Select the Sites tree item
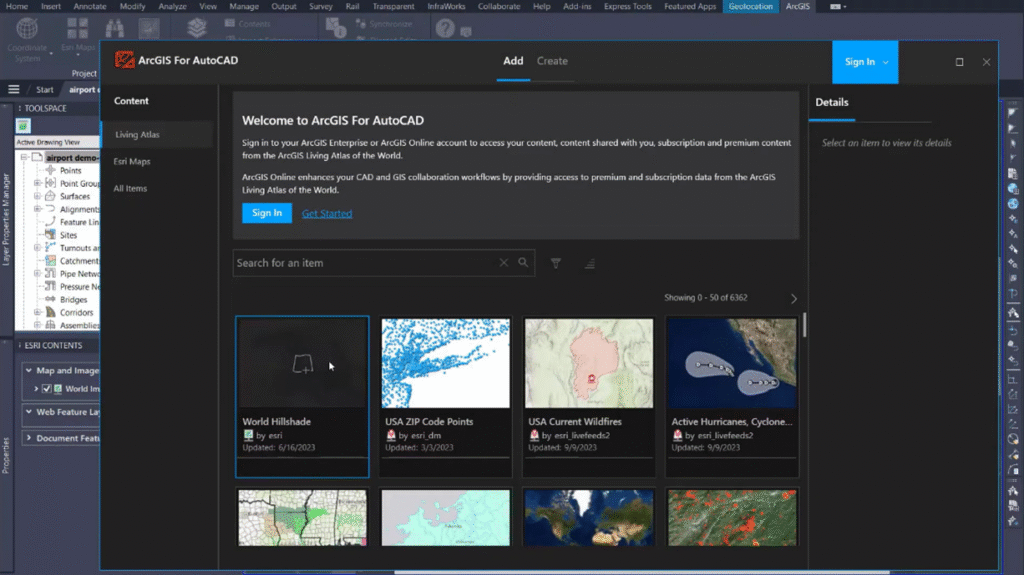Image resolution: width=1024 pixels, height=575 pixels. (68, 235)
